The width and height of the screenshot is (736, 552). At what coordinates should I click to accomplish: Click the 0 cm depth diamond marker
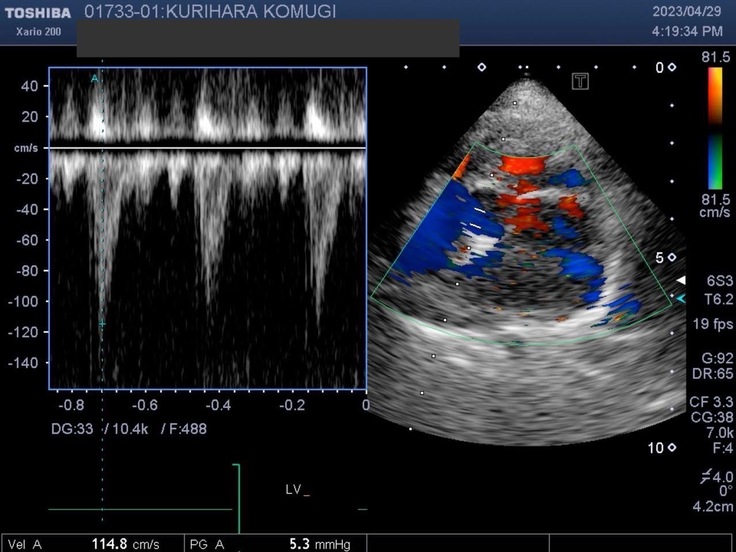click(x=672, y=68)
